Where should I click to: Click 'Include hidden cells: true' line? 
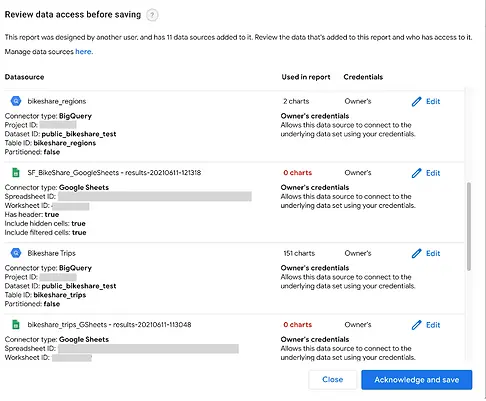45,223
